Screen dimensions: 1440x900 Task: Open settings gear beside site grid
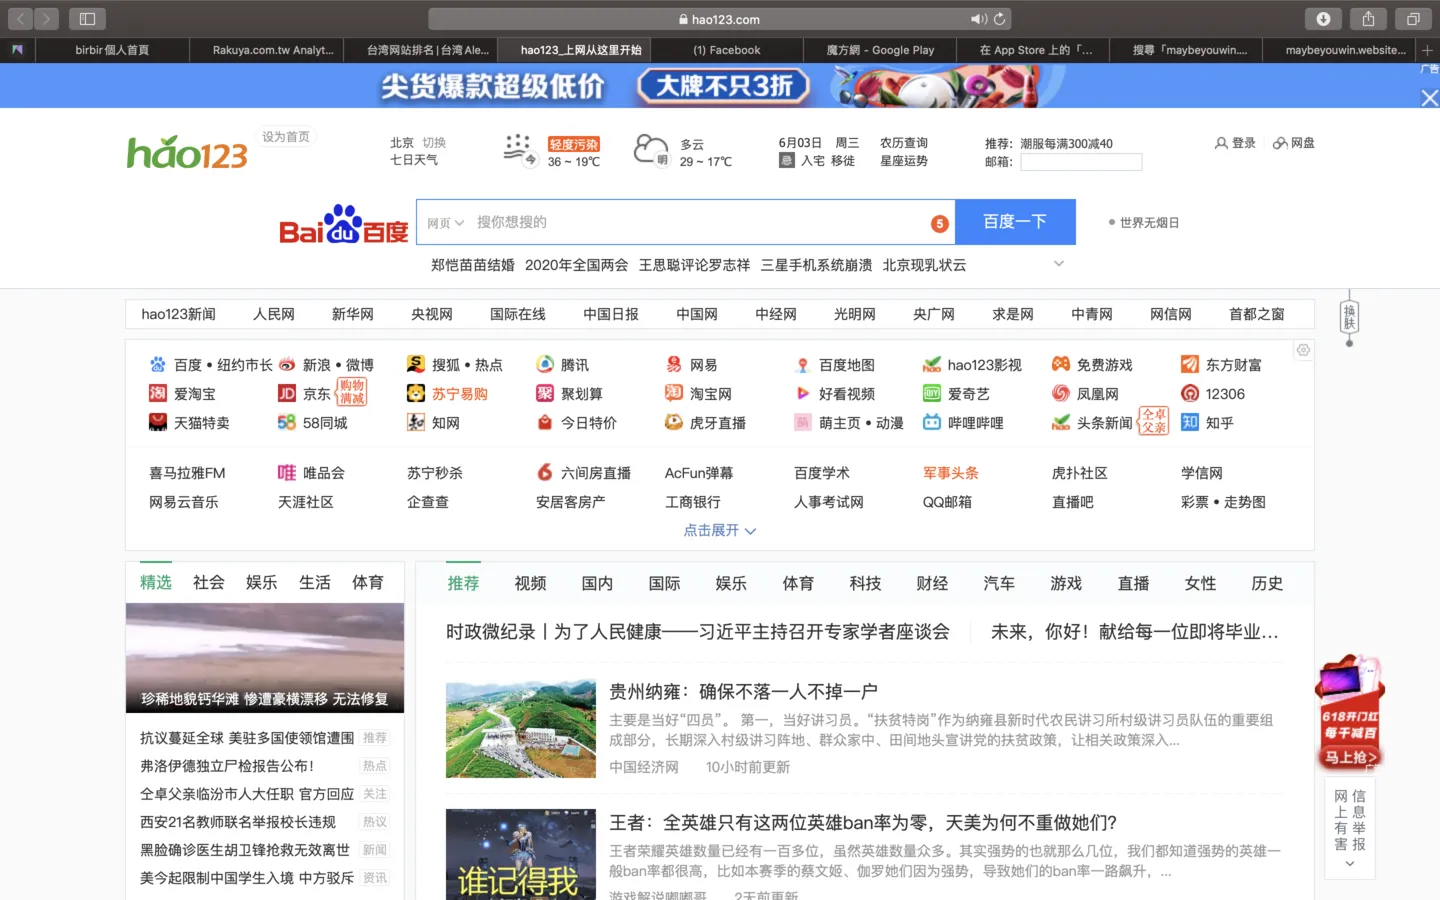(1303, 350)
